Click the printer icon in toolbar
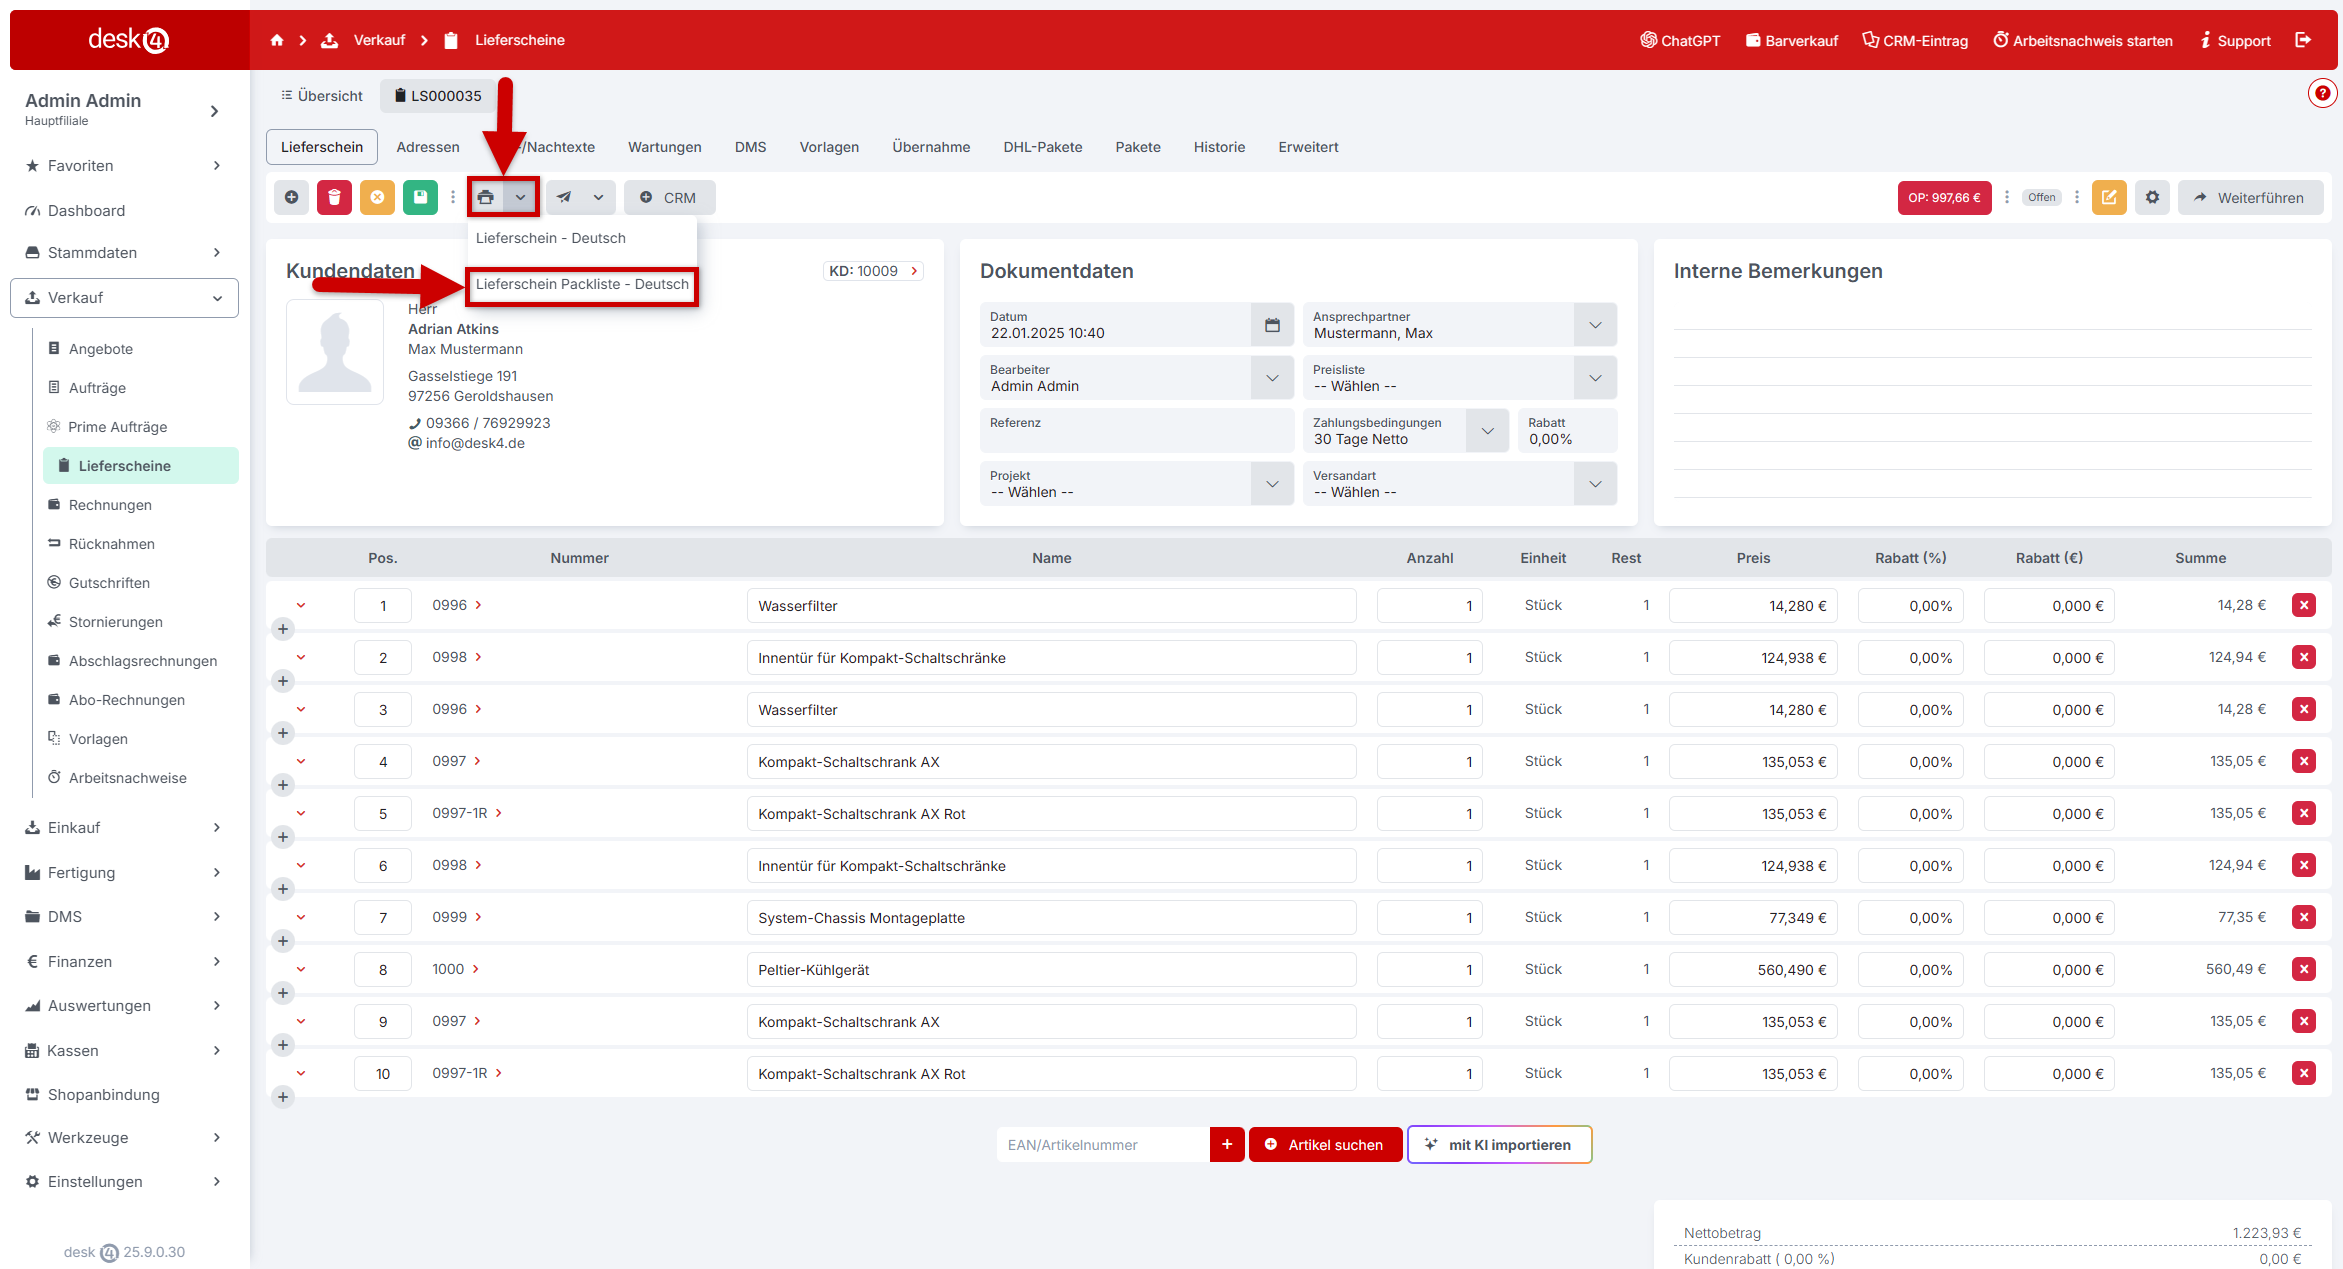The height and width of the screenshot is (1269, 2343). click(486, 197)
